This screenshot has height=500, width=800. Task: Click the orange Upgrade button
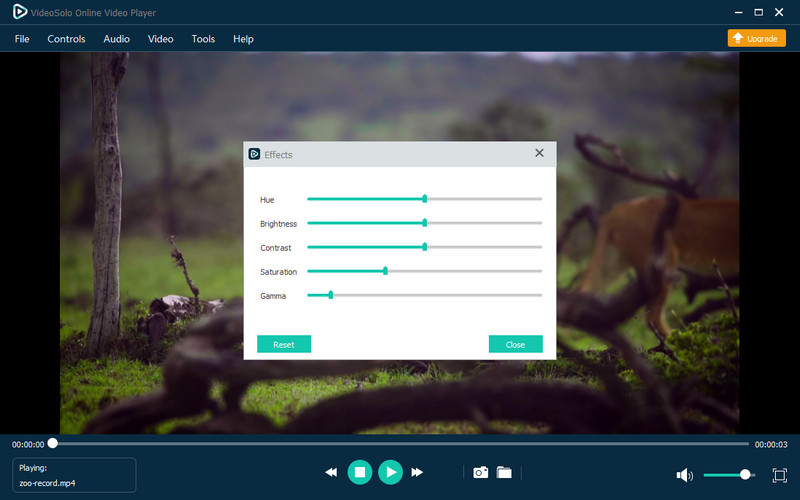click(757, 38)
